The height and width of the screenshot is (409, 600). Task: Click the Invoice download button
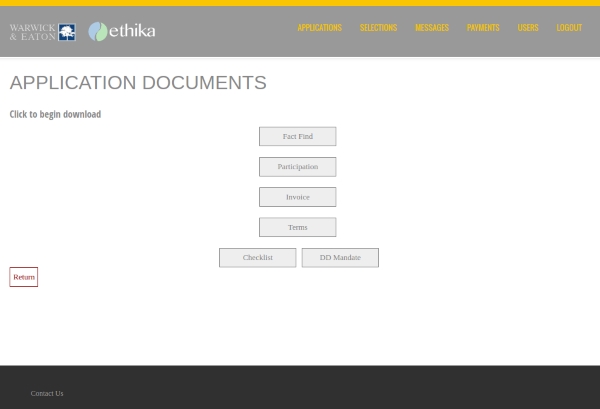[298, 197]
